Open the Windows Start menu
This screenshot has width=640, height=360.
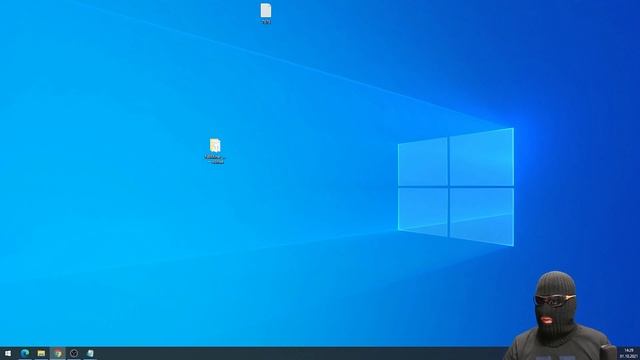pyautogui.click(x=8, y=353)
